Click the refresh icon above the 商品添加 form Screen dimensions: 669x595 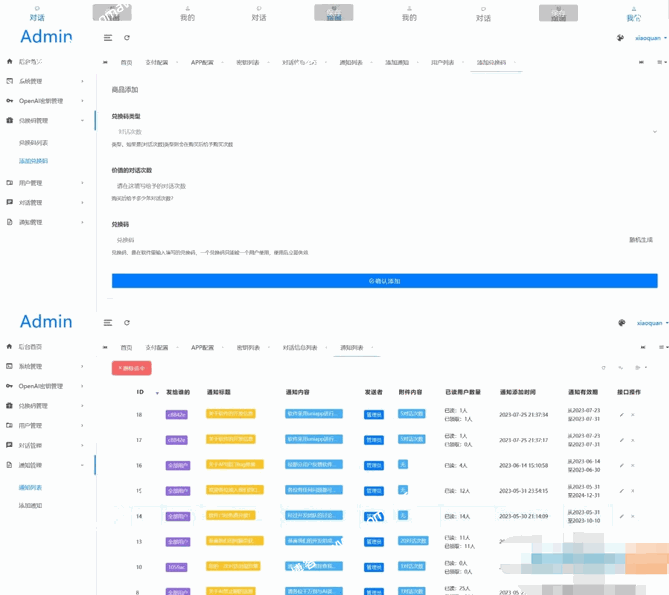pyautogui.click(x=127, y=38)
